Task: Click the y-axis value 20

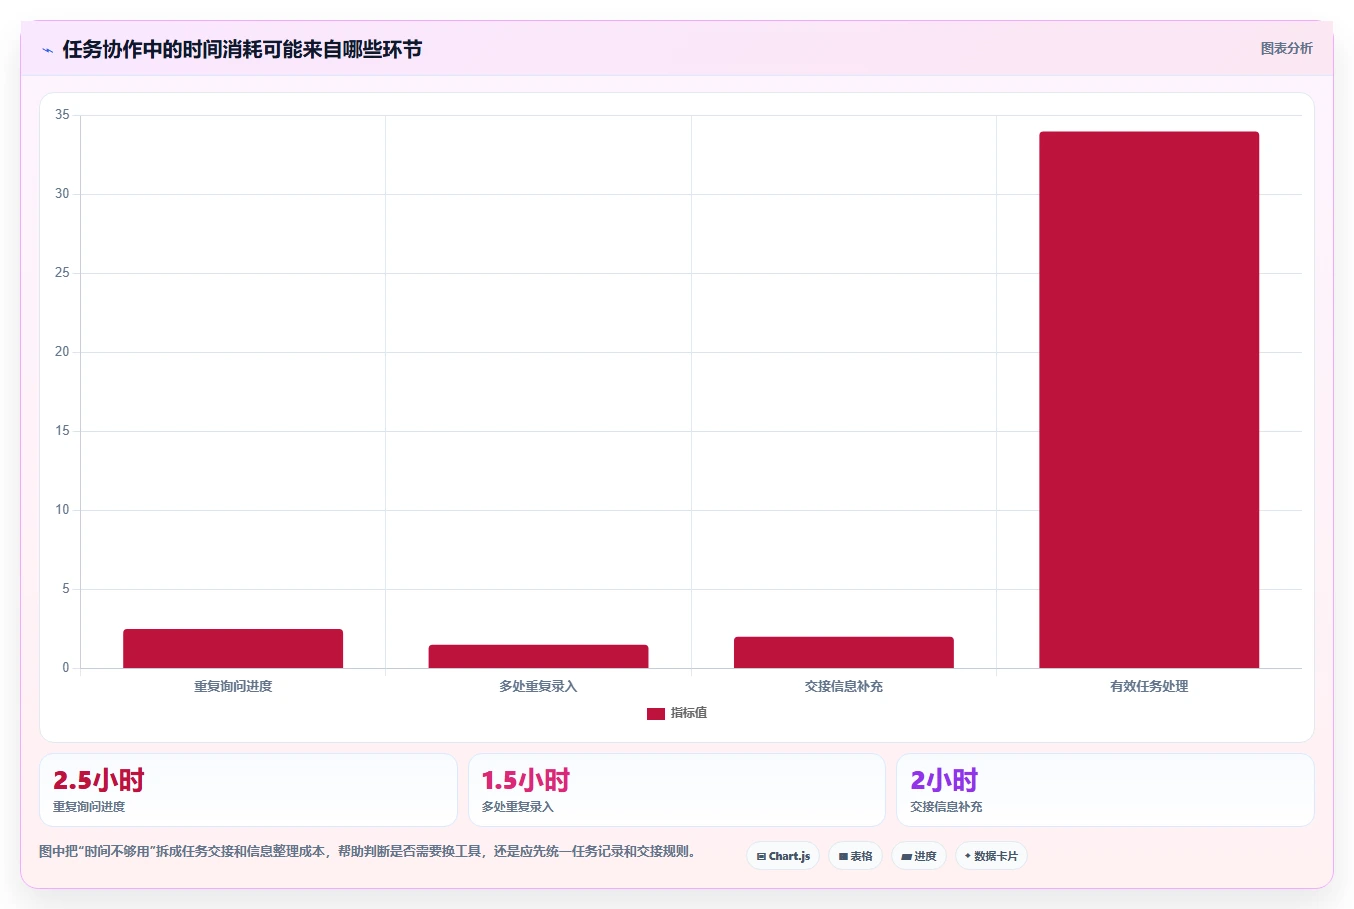Action: tap(62, 352)
